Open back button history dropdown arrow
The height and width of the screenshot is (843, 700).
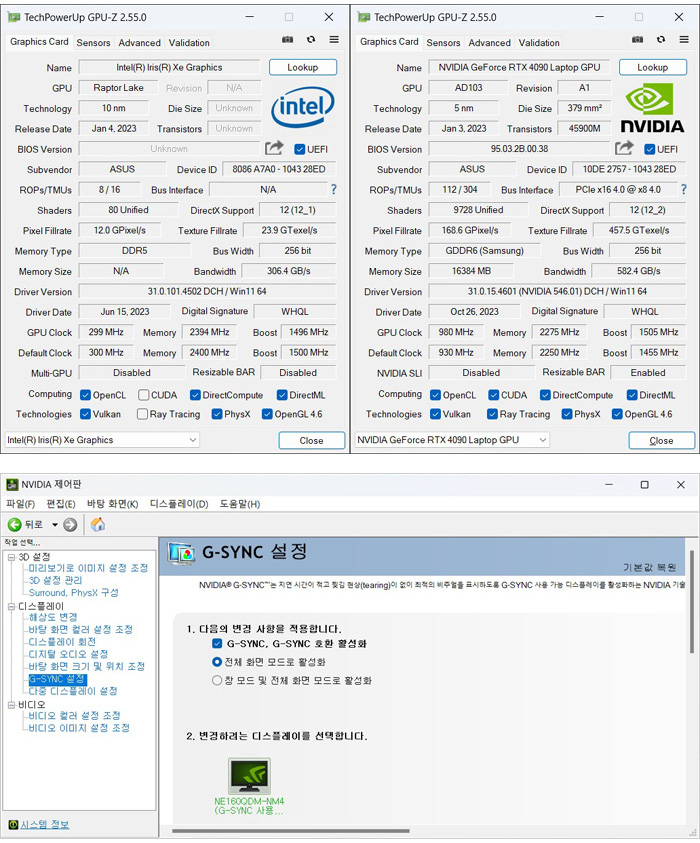(x=54, y=525)
